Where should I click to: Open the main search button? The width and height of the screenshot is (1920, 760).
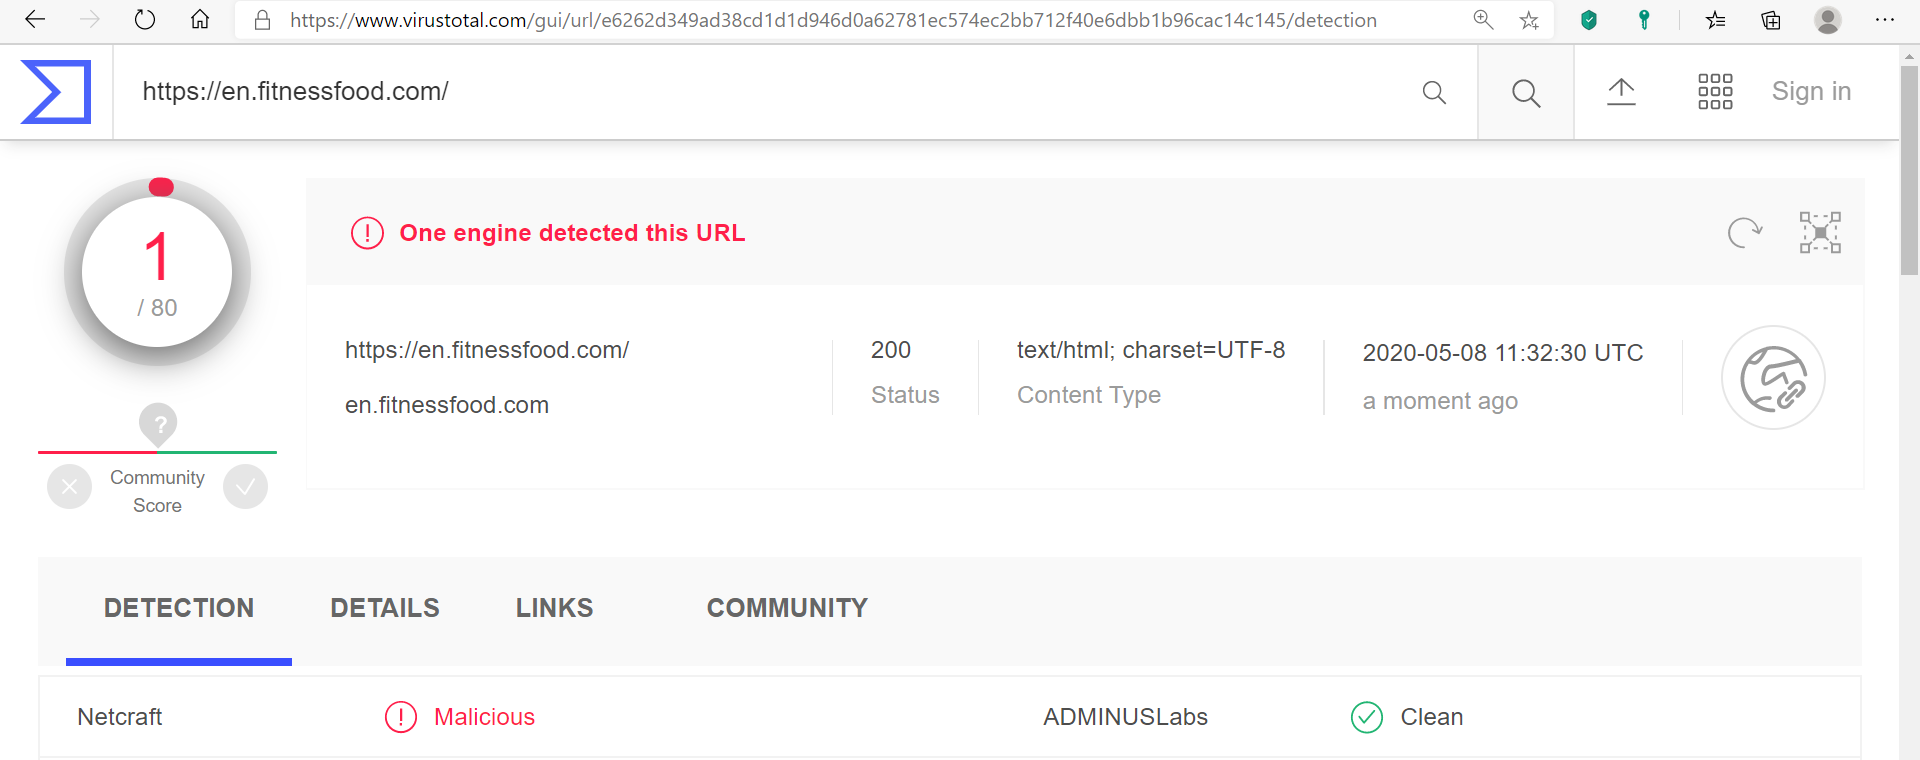coord(1526,93)
